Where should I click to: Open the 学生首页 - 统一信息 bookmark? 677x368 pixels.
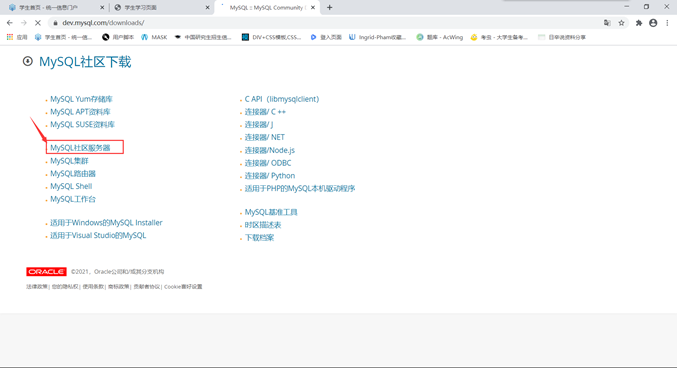(x=63, y=37)
